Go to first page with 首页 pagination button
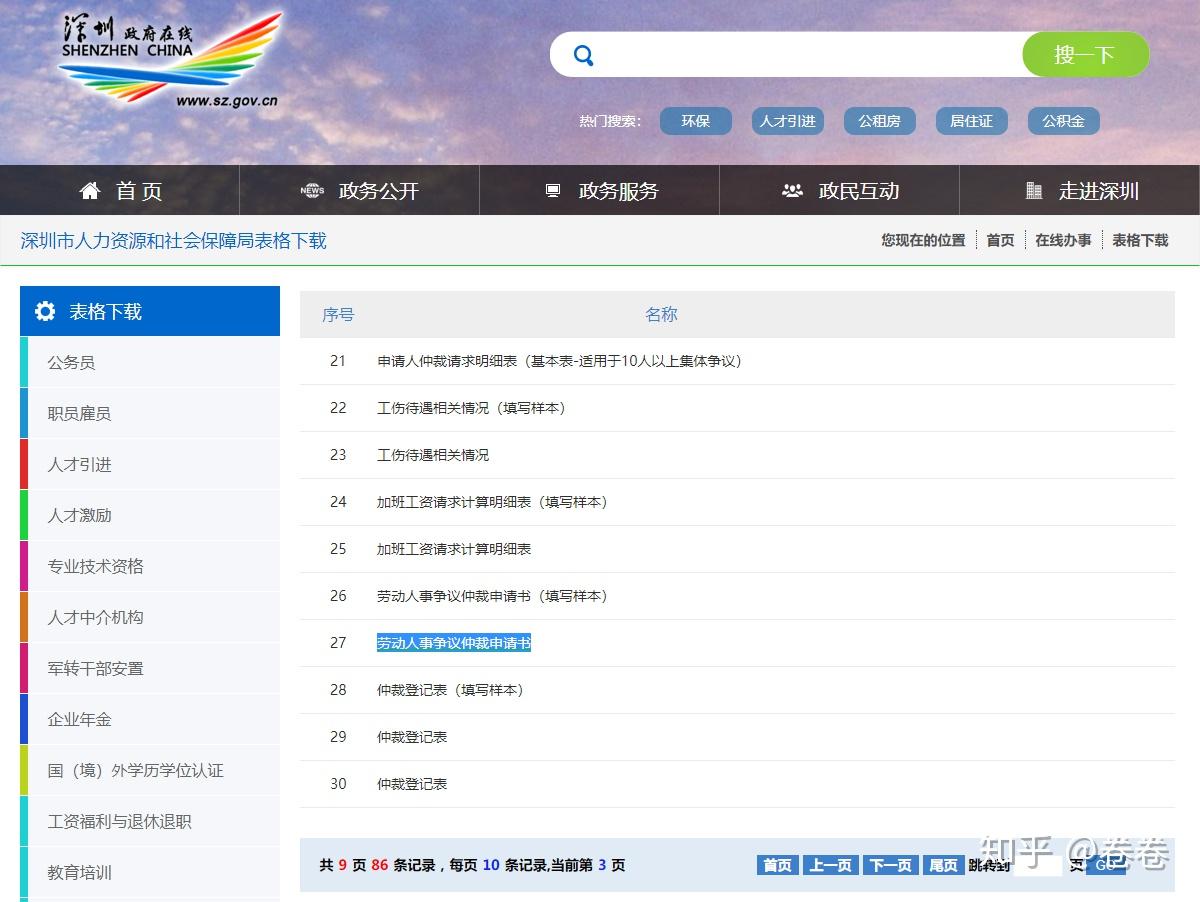 [x=778, y=865]
